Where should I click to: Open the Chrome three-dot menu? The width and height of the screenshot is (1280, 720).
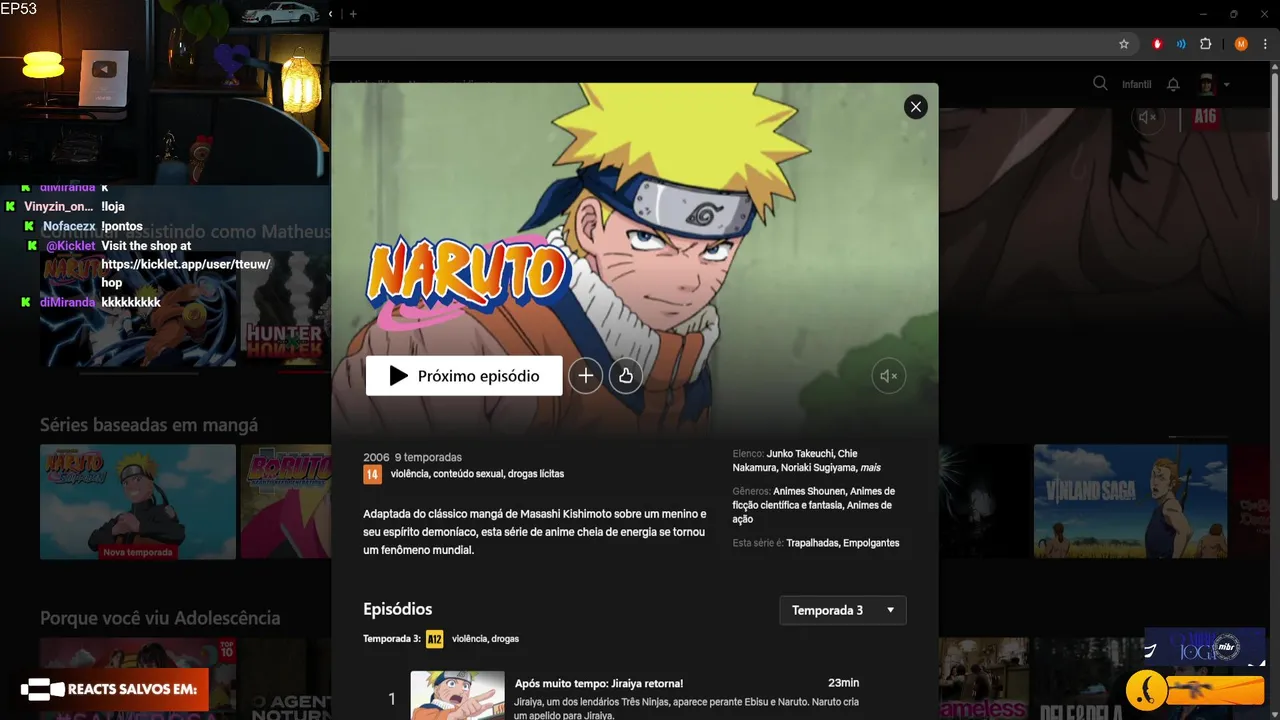tap(1263, 44)
